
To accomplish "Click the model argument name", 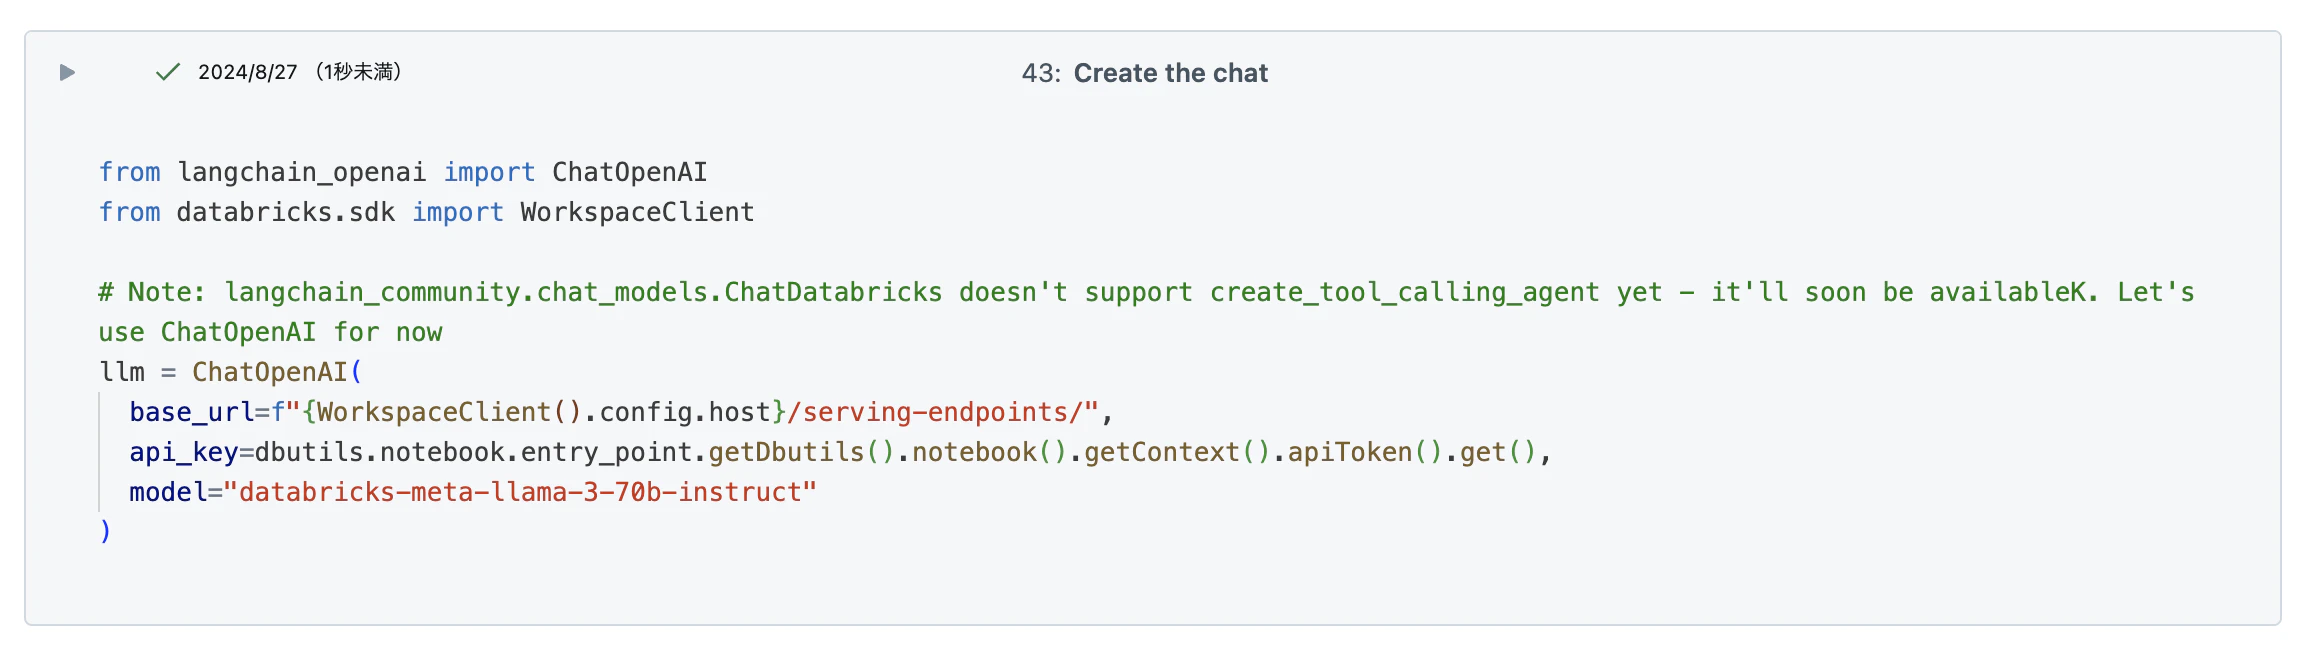I will (167, 492).
